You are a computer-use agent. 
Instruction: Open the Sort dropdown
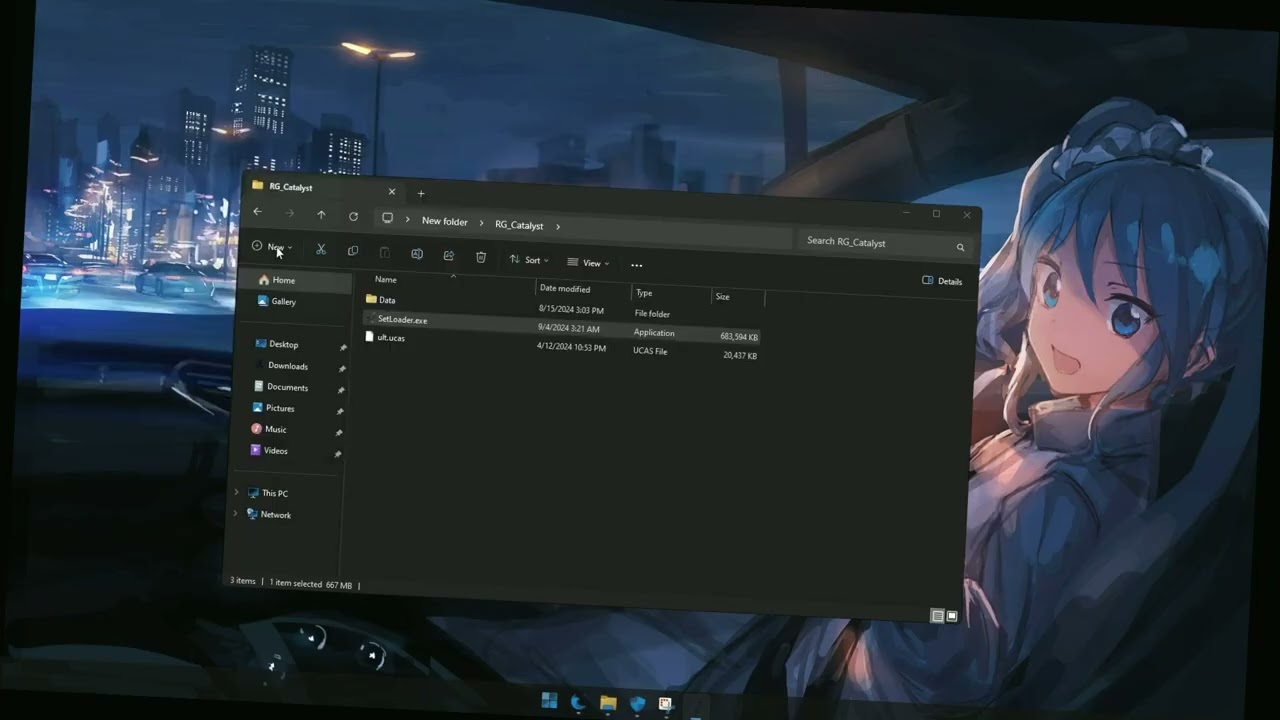pos(529,260)
